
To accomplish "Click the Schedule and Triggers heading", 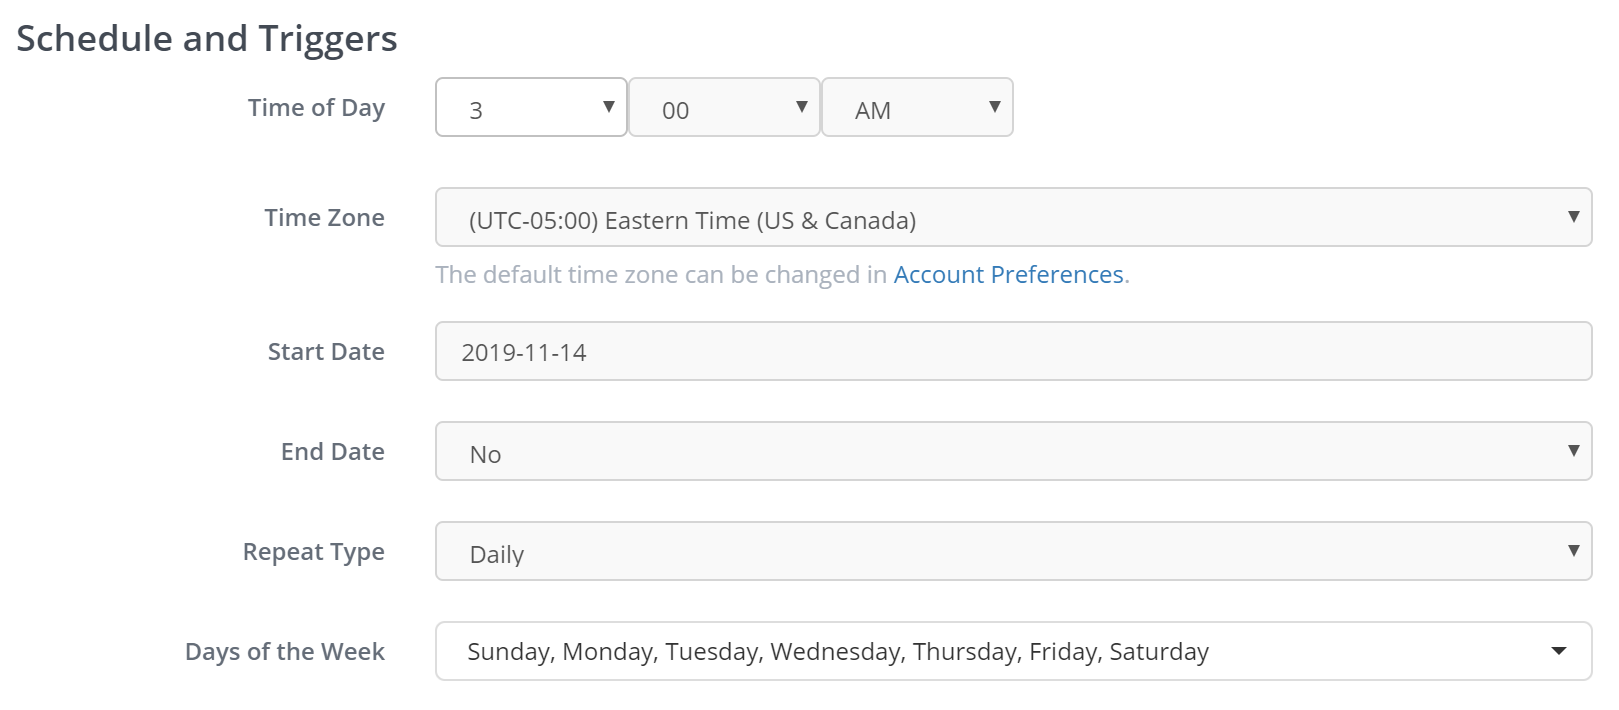I will [207, 39].
